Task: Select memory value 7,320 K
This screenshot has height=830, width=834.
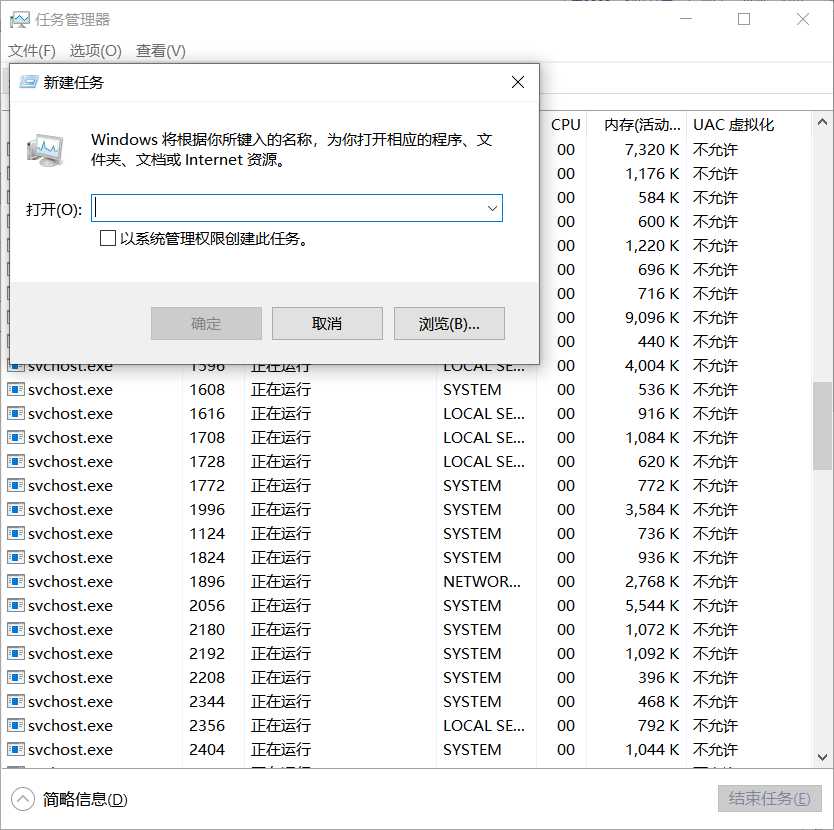Action: [x=652, y=150]
